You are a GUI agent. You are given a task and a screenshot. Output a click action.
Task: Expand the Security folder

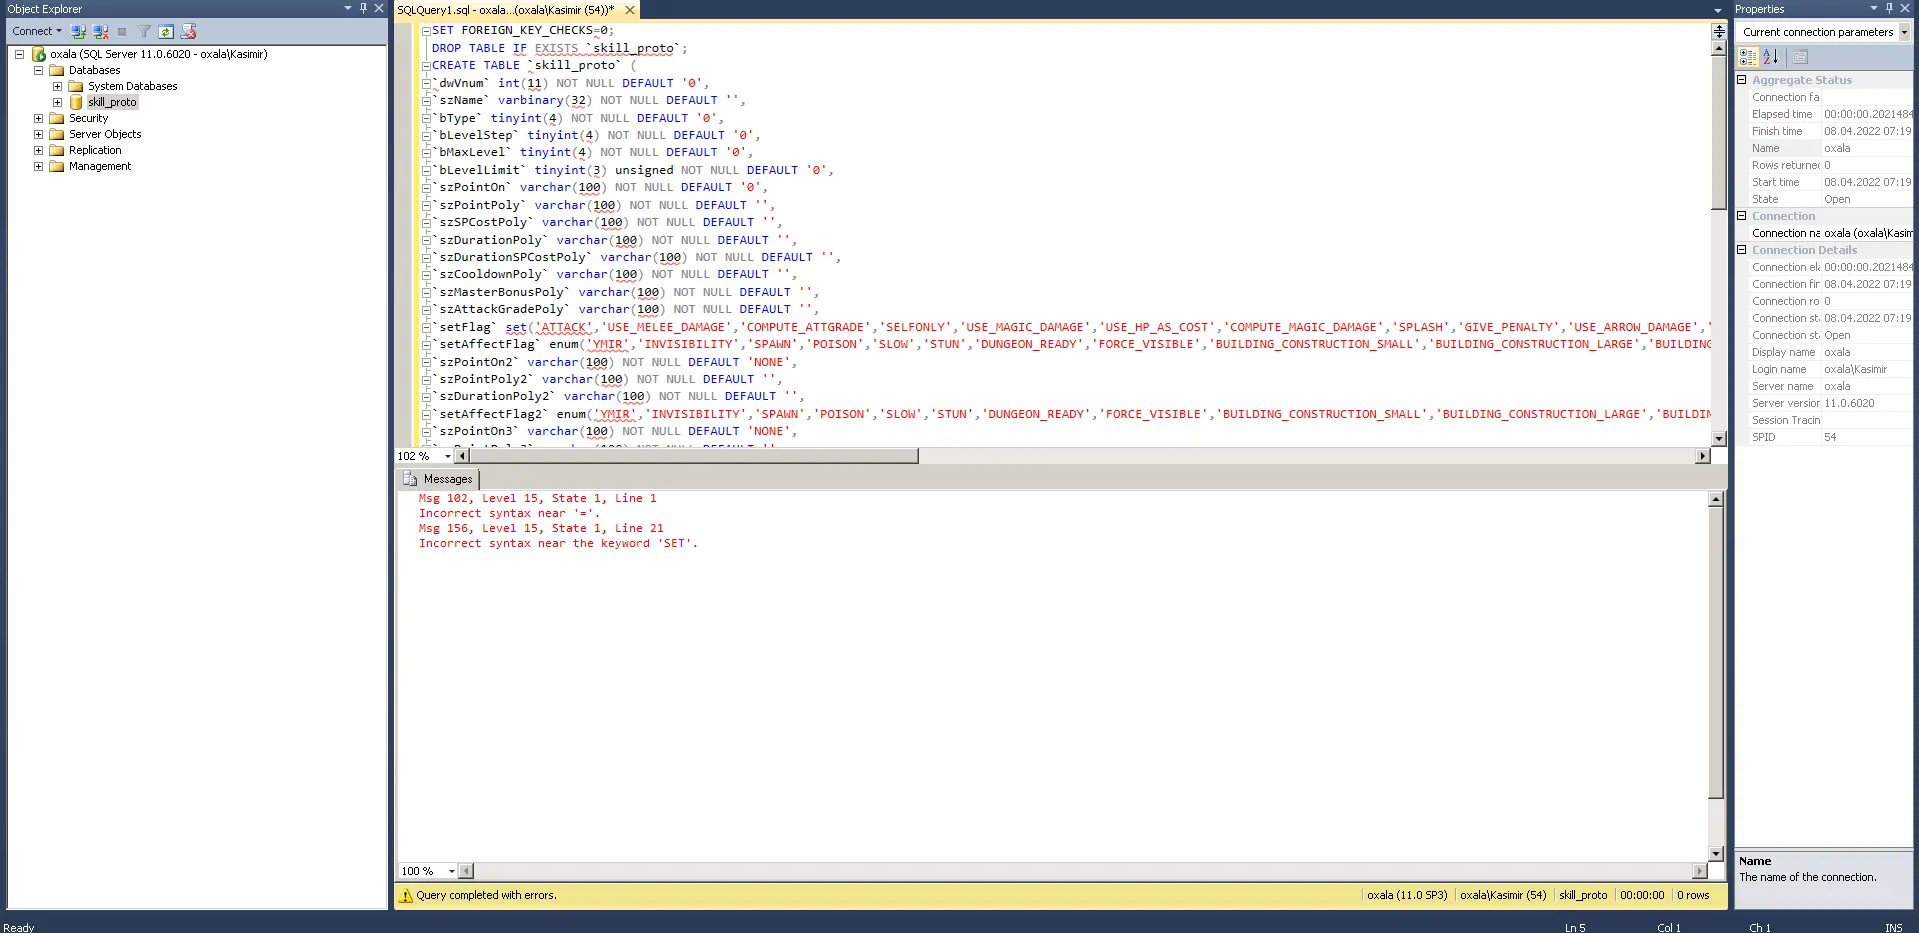(38, 118)
